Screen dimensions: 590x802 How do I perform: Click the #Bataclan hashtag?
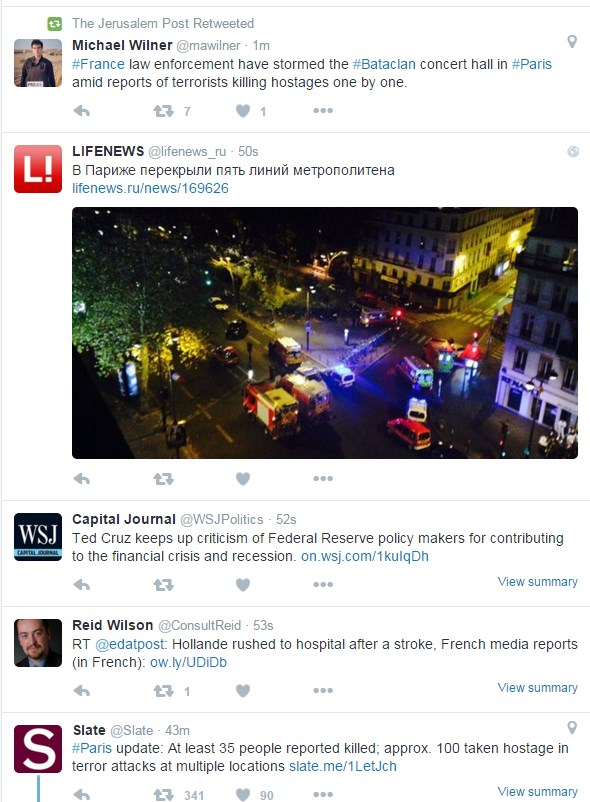coord(384,64)
